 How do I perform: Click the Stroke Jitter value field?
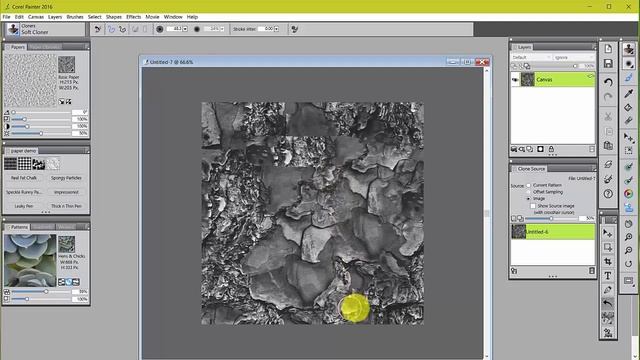pos(266,29)
